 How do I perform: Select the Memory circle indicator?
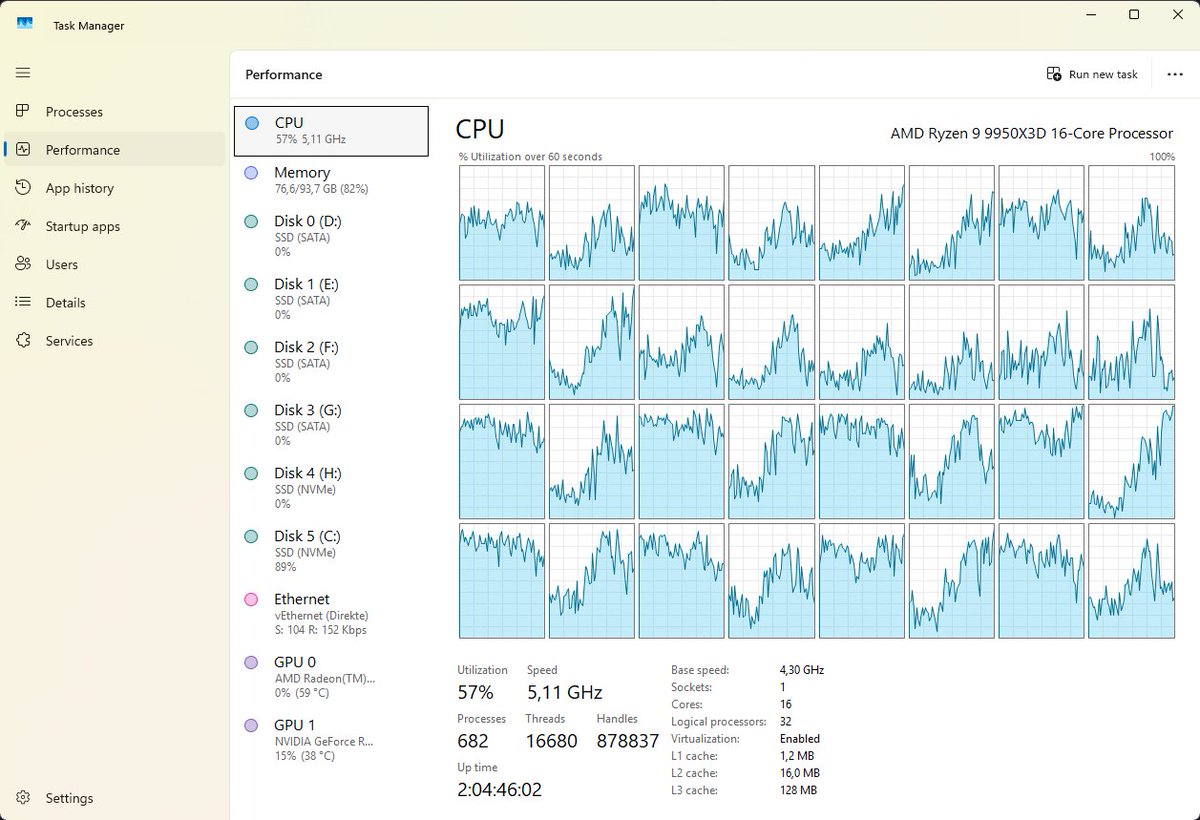[x=252, y=173]
